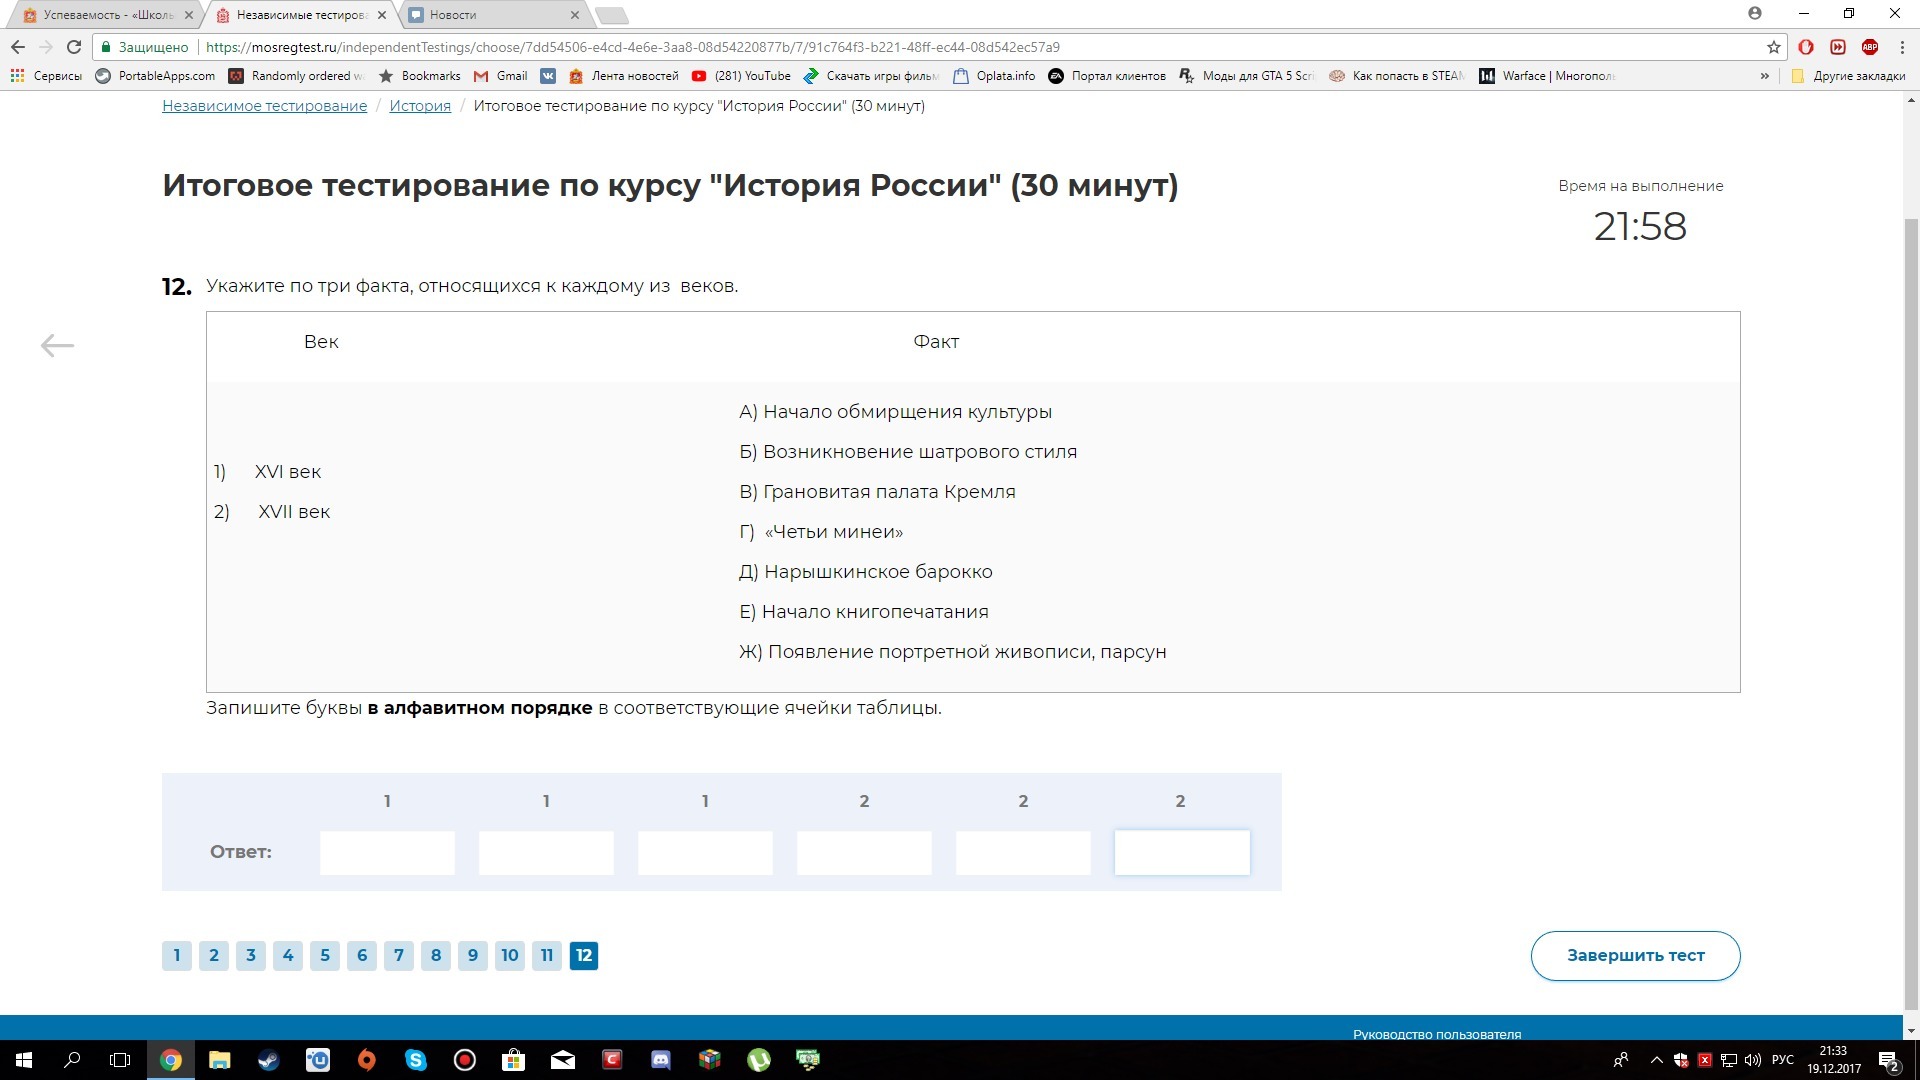Go to question 5

325,955
